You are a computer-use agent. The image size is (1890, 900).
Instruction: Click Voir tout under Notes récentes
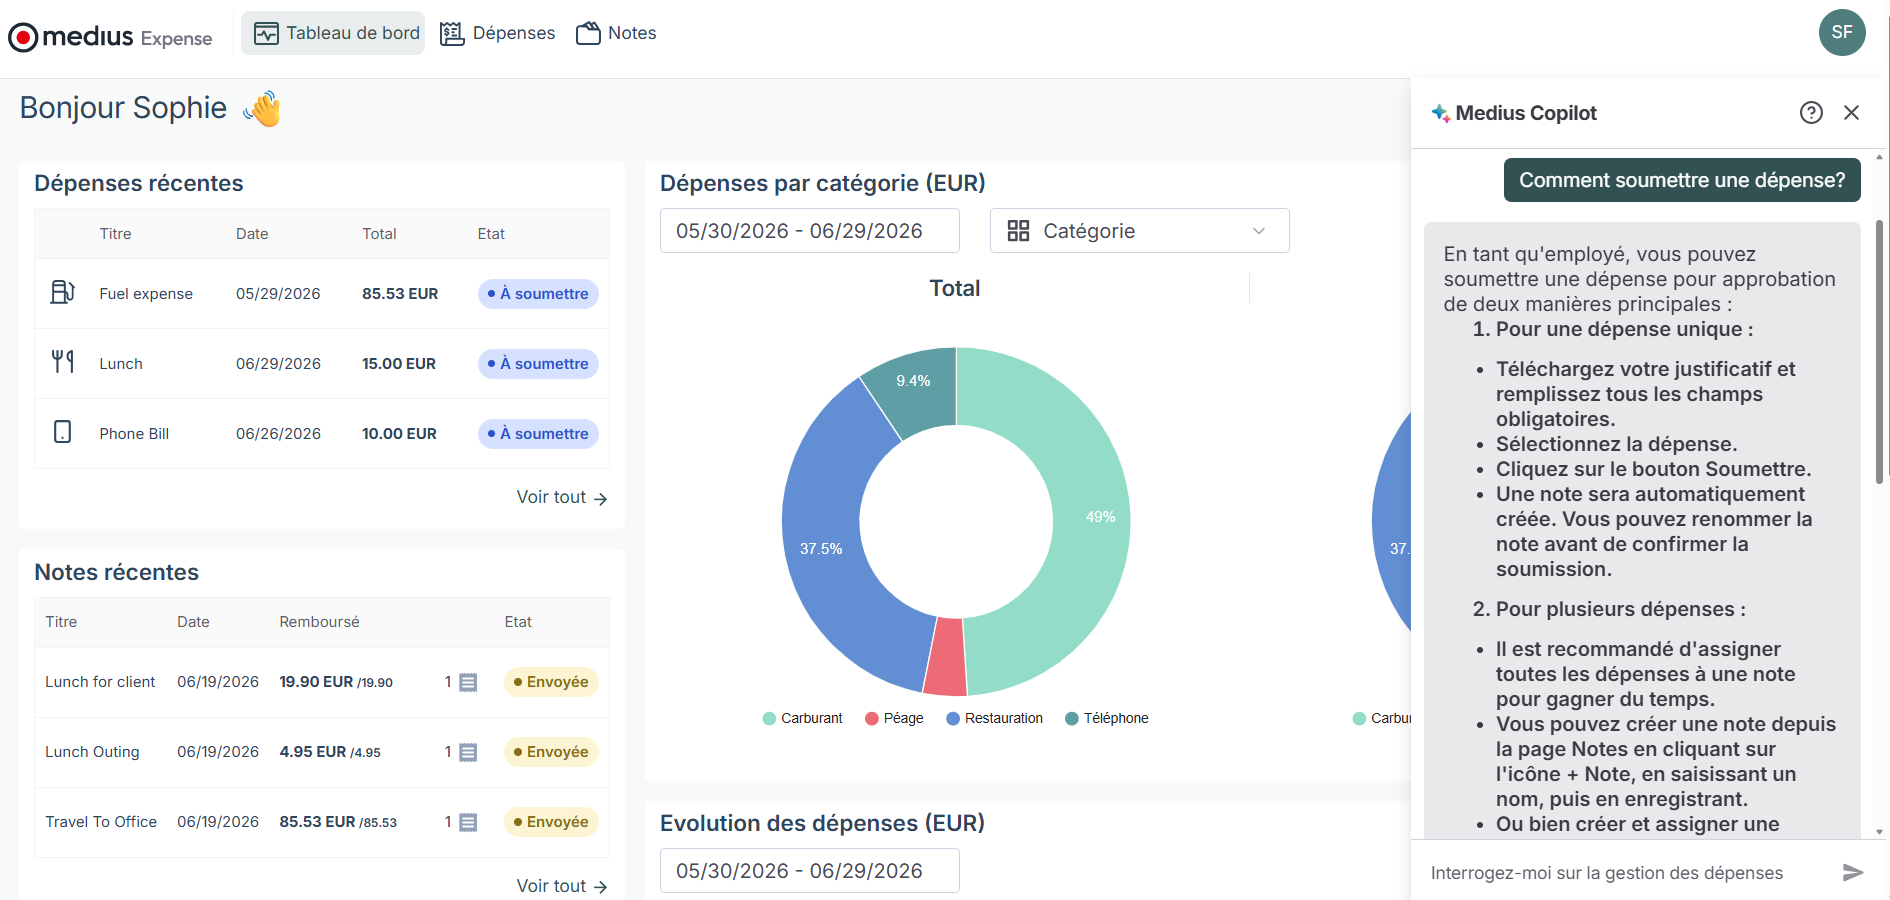point(562,886)
